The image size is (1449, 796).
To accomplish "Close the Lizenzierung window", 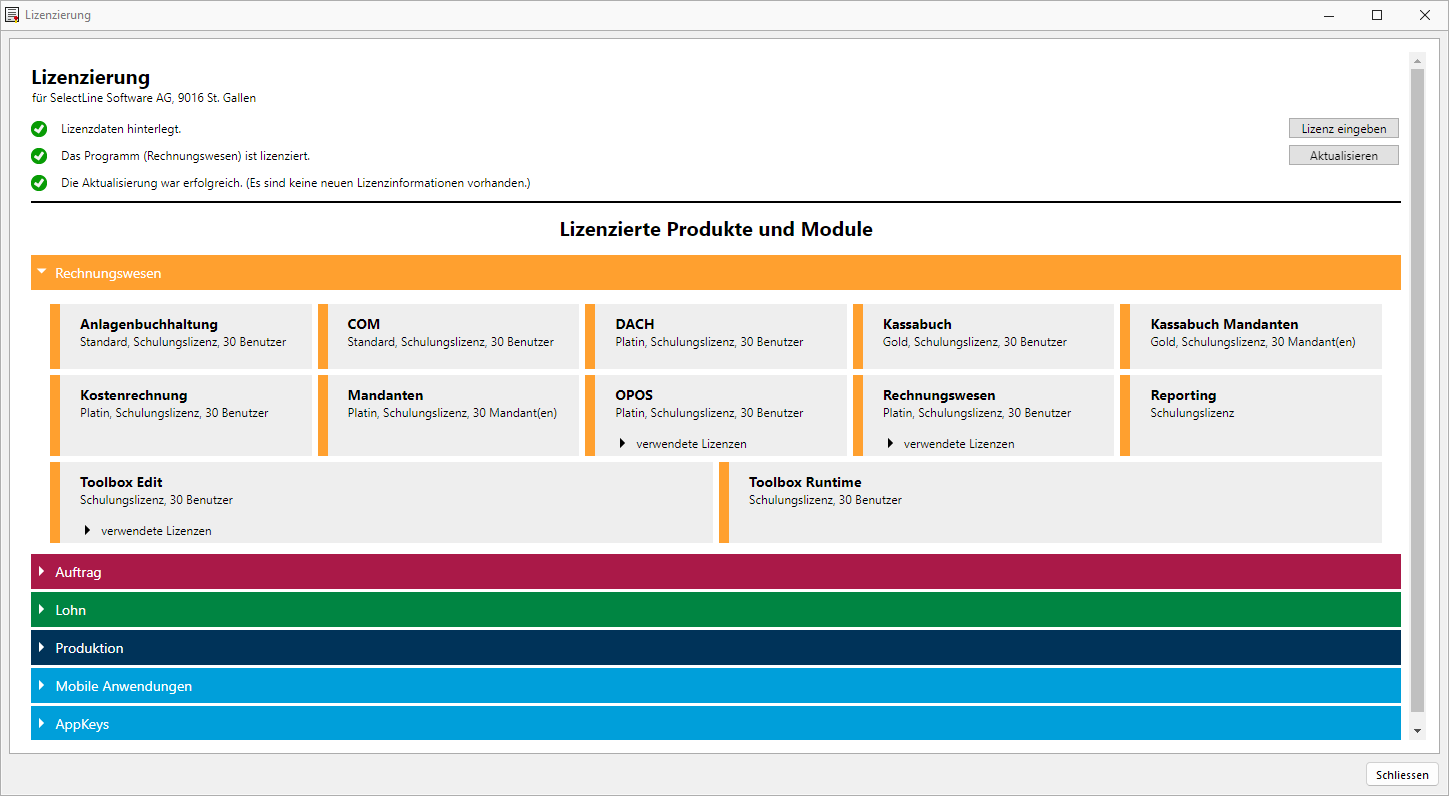I will pyautogui.click(x=1424, y=15).
